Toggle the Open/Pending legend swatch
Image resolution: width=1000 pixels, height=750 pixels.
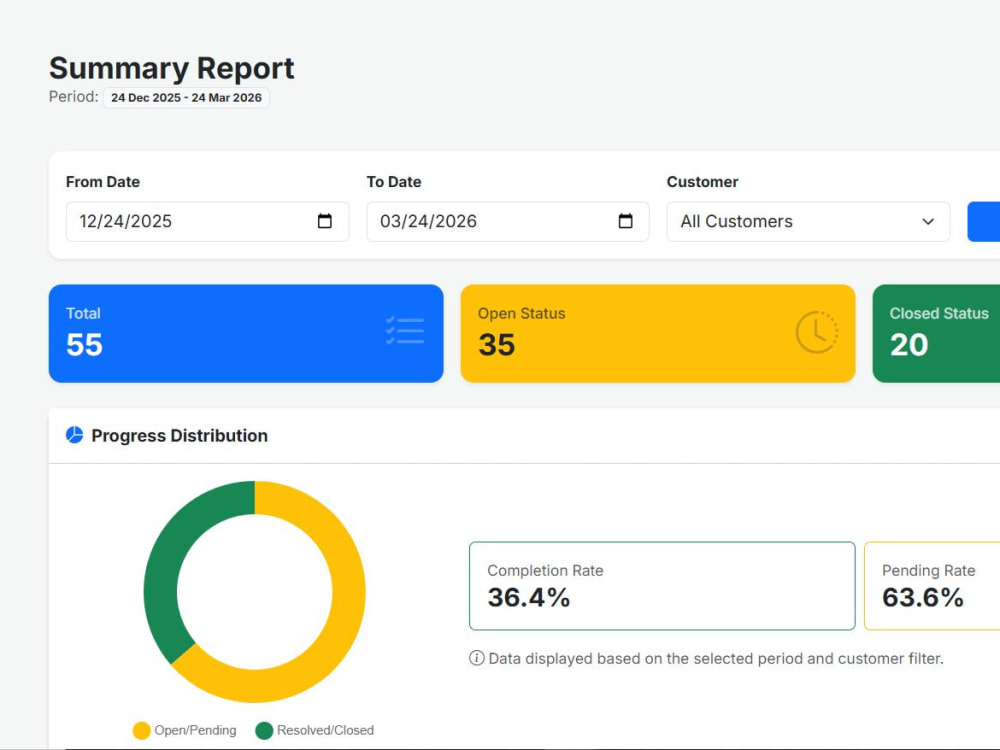click(142, 730)
